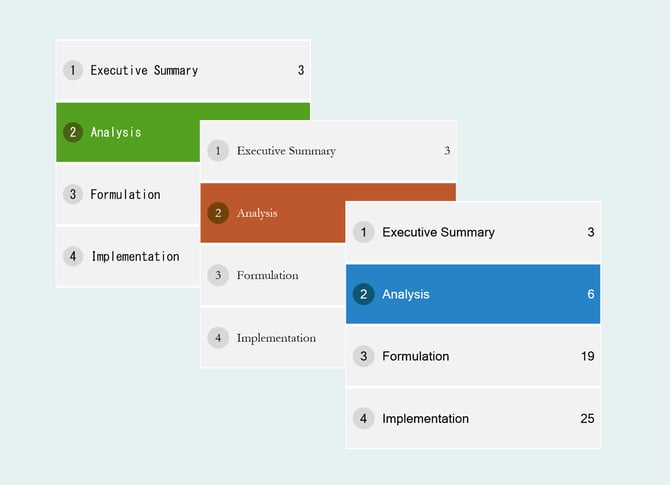Viewport: 670px width, 485px height.
Task: Click page number 6 on the blue Analysis row
Action: click(x=591, y=294)
